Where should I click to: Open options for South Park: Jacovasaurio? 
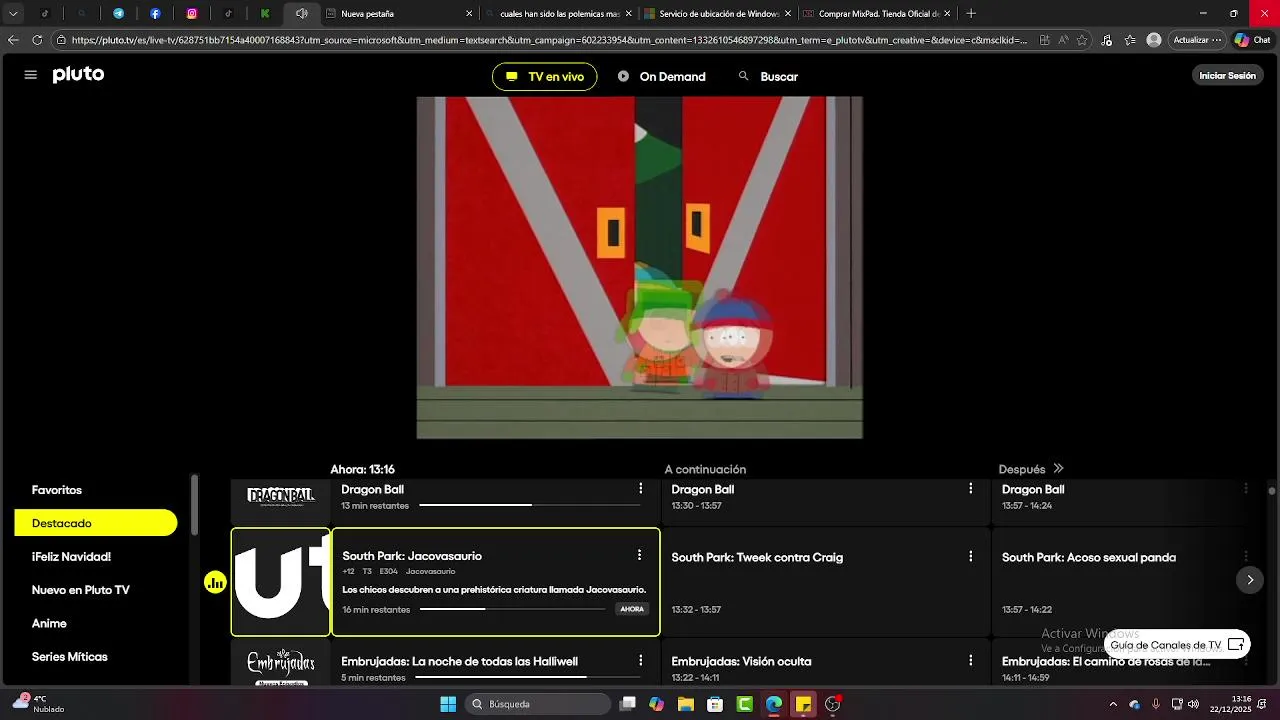(x=639, y=555)
